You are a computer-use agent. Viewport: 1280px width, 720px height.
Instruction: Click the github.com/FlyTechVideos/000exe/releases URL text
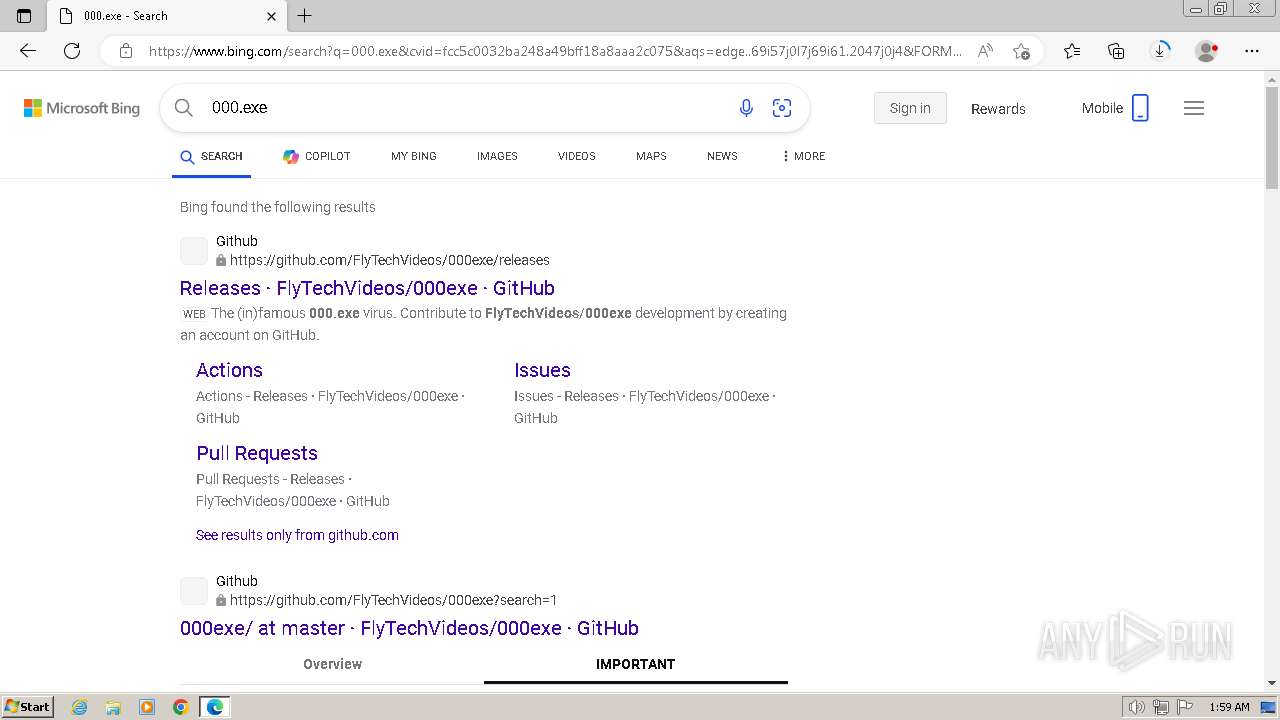click(390, 260)
